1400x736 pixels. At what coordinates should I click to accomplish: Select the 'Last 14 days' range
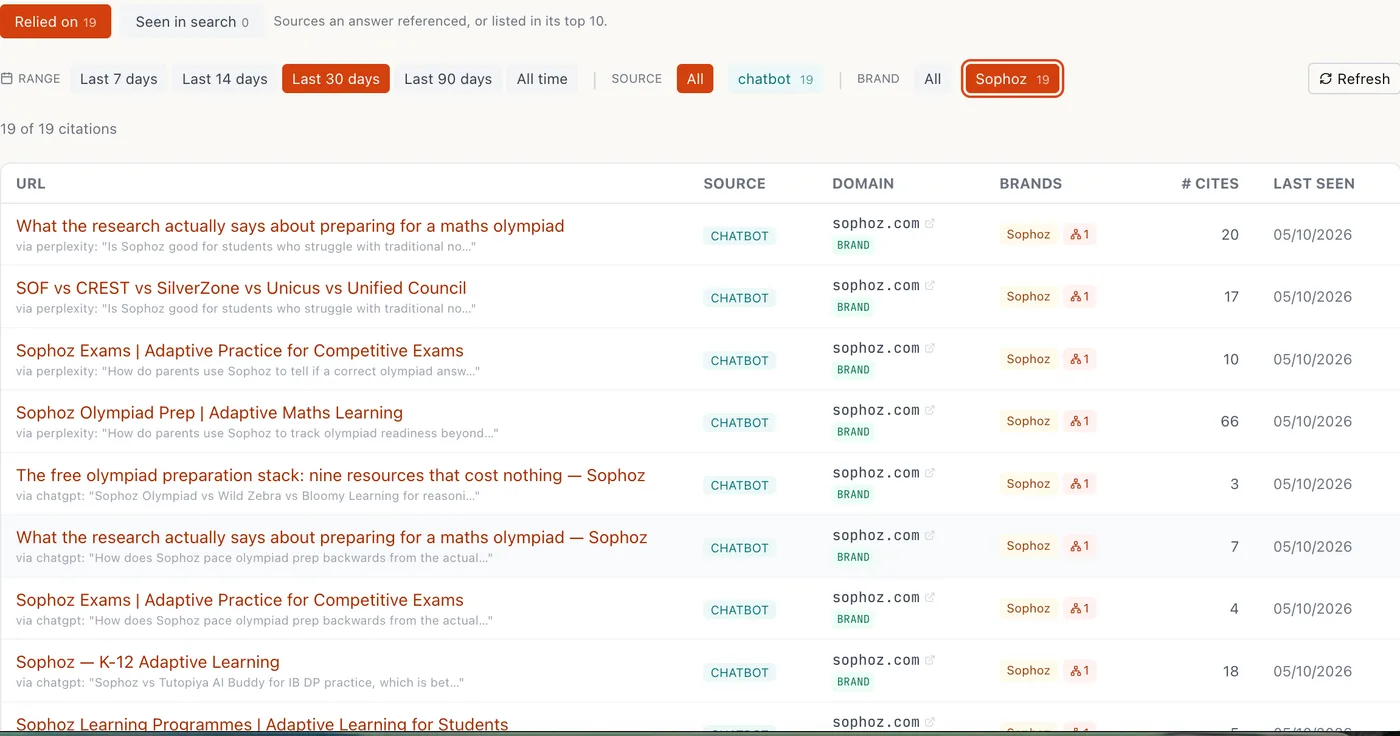click(x=225, y=79)
